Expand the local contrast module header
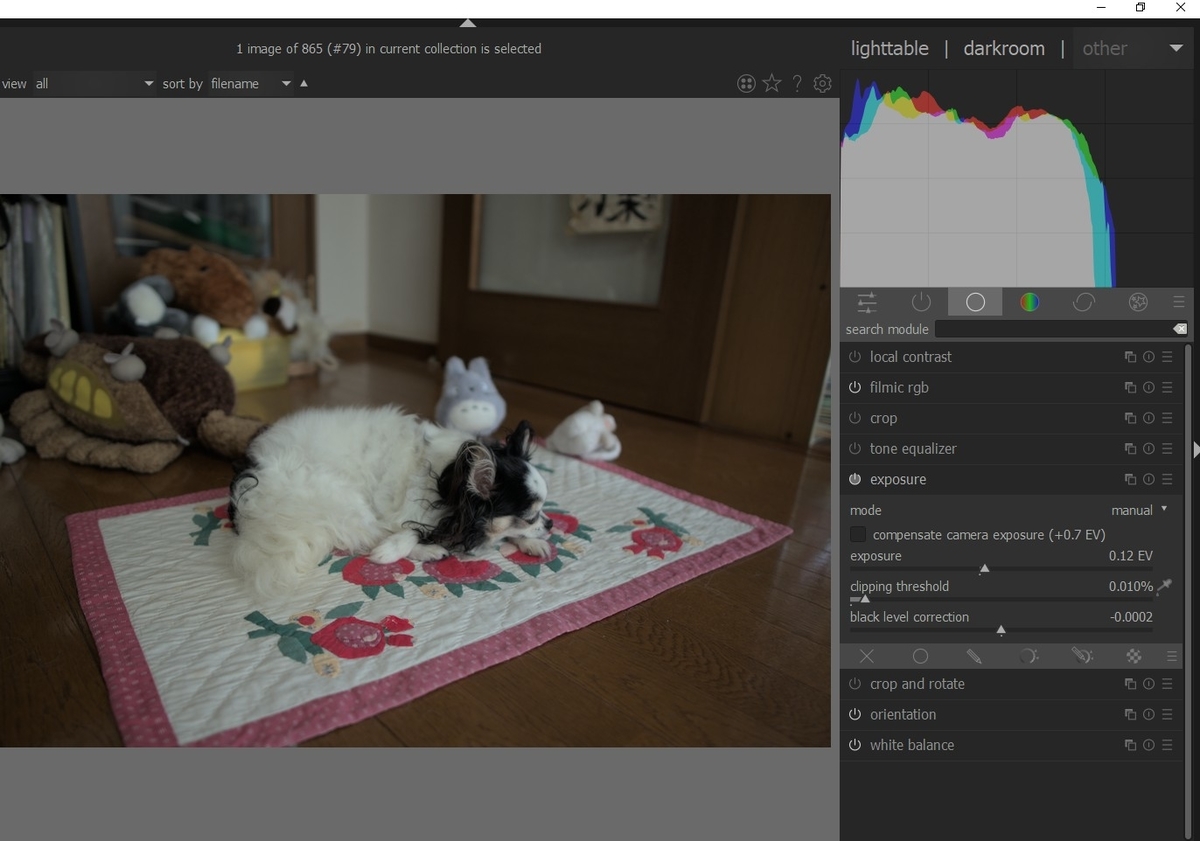The width and height of the screenshot is (1200, 841). click(911, 357)
